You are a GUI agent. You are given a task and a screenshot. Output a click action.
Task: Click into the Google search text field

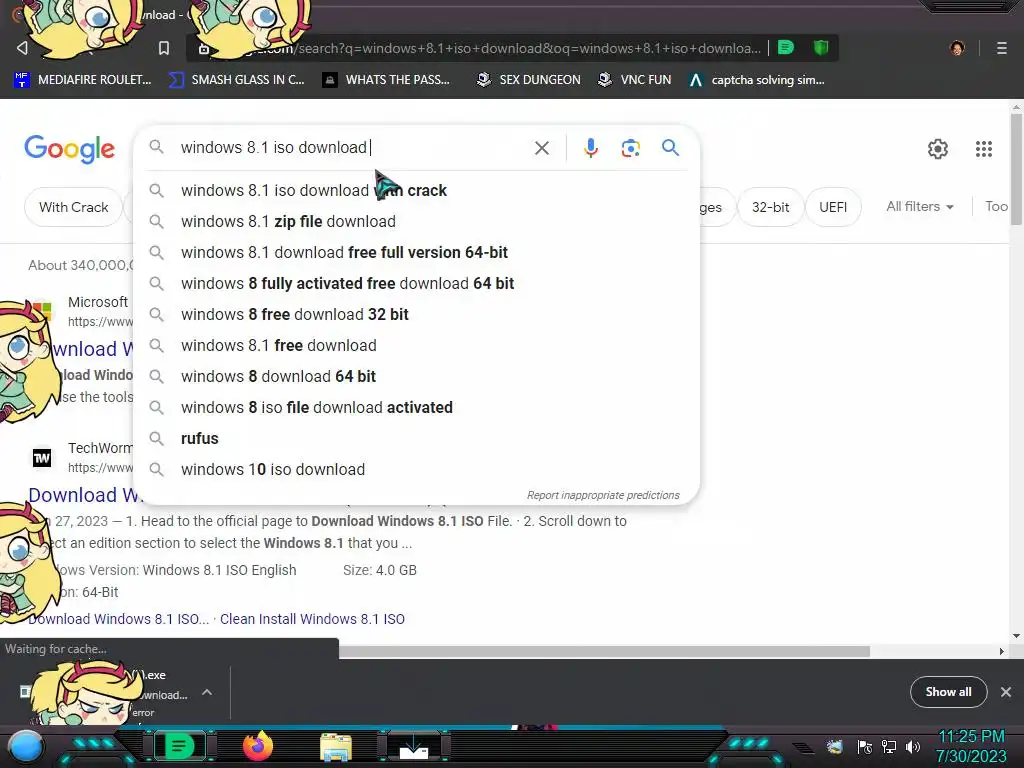[x=353, y=148]
